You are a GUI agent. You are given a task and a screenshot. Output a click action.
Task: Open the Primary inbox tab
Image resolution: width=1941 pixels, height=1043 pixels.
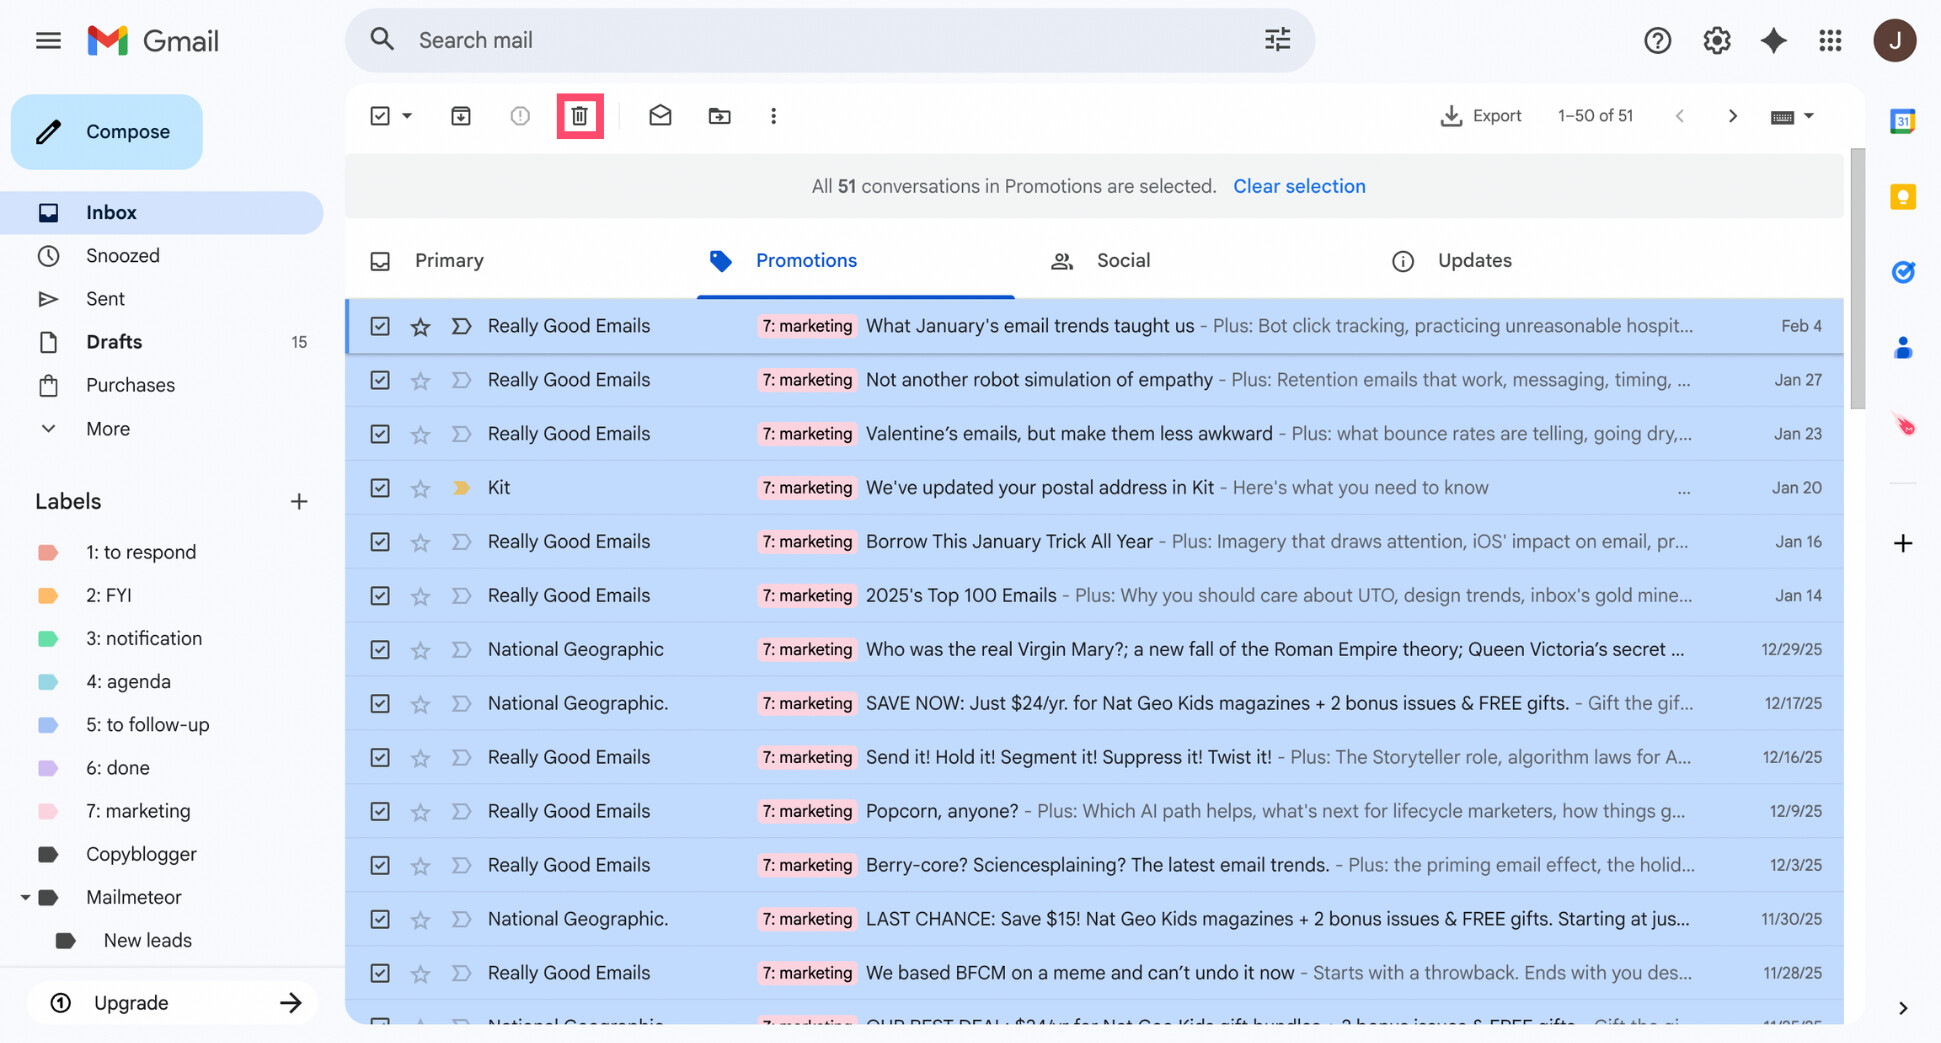(449, 260)
